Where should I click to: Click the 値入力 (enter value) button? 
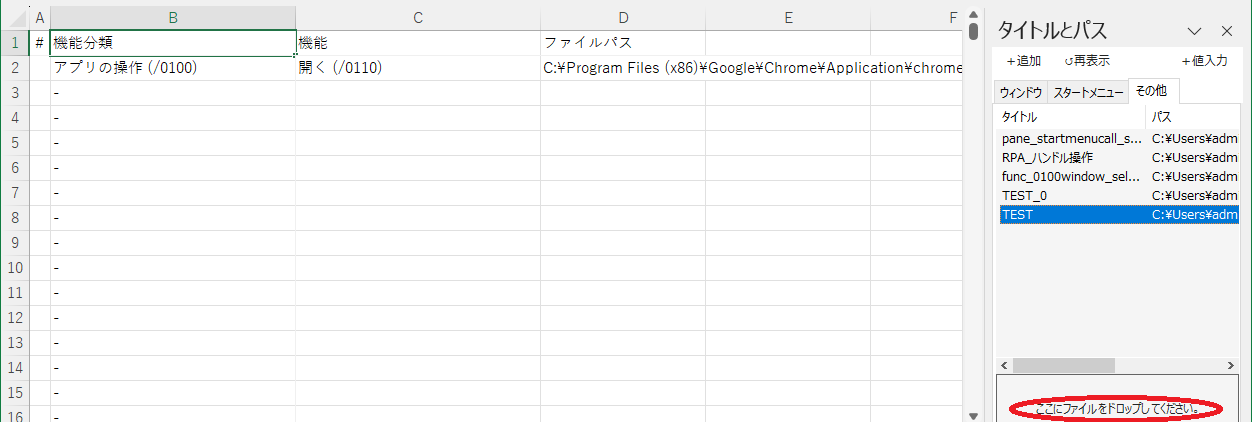(1204, 61)
